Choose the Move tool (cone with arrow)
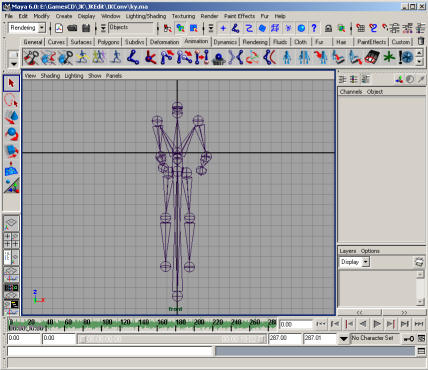Image resolution: width=428 pixels, height=370 pixels. coord(11,117)
